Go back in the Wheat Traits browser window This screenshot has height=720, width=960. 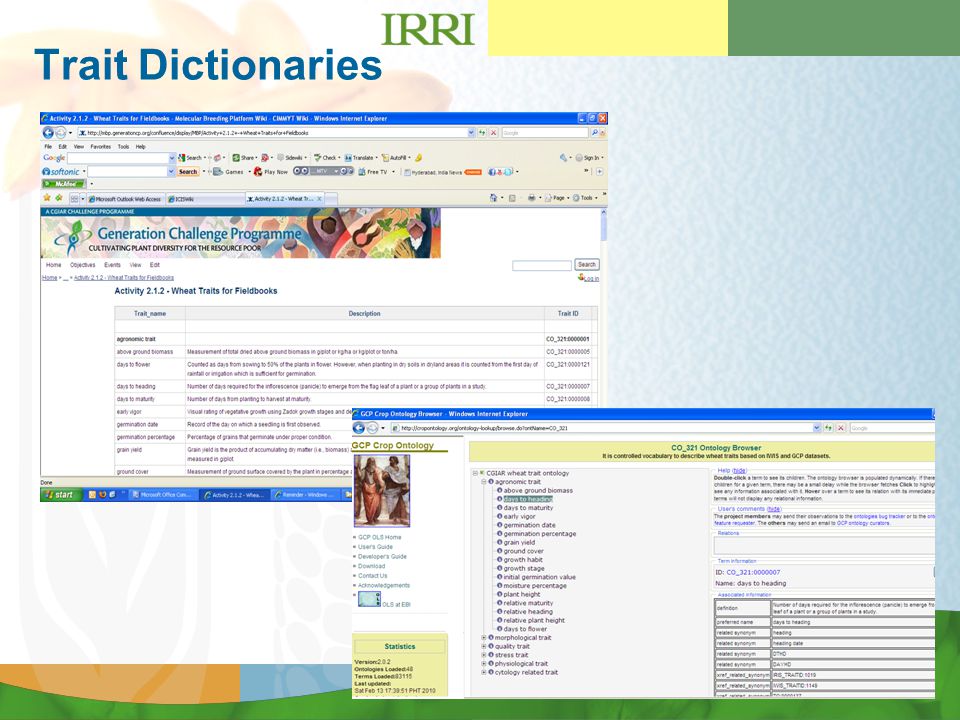(48, 132)
